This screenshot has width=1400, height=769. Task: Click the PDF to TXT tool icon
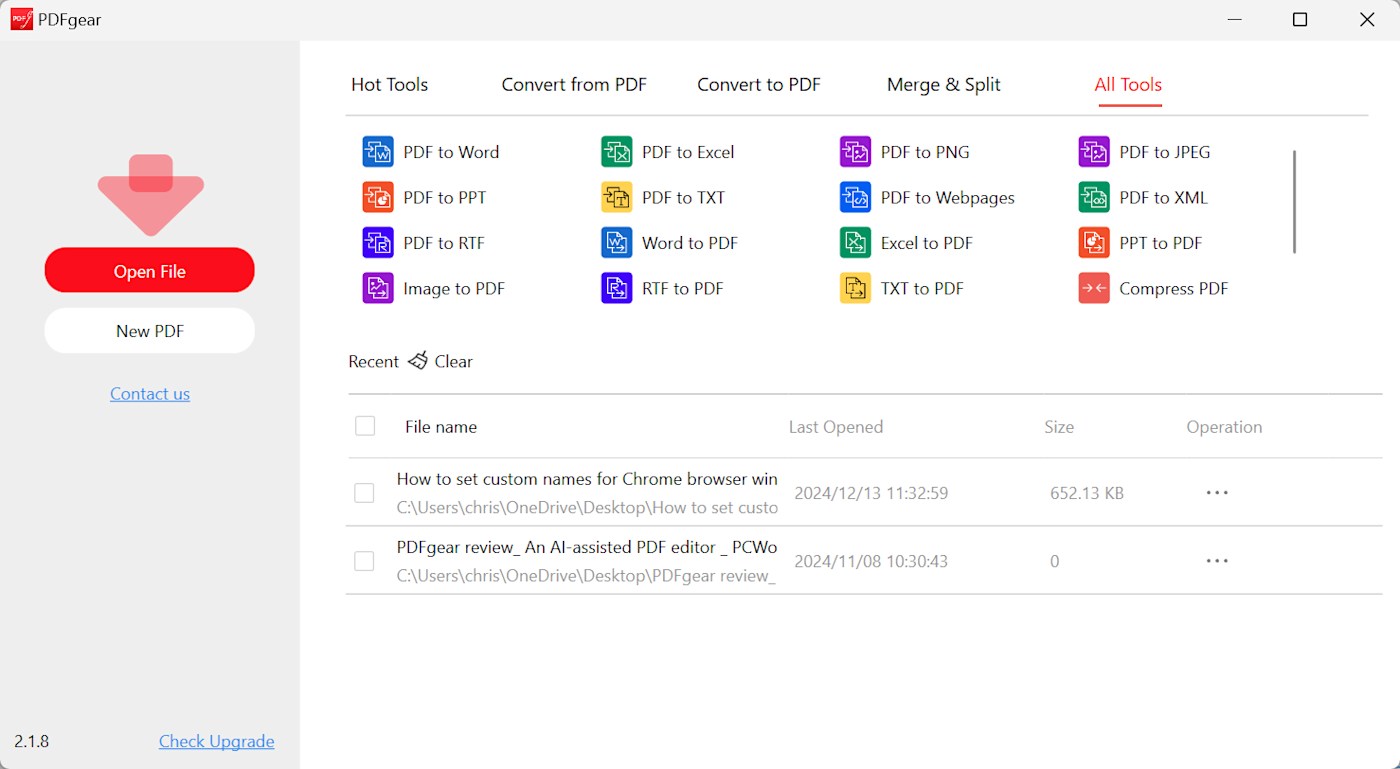tap(616, 197)
